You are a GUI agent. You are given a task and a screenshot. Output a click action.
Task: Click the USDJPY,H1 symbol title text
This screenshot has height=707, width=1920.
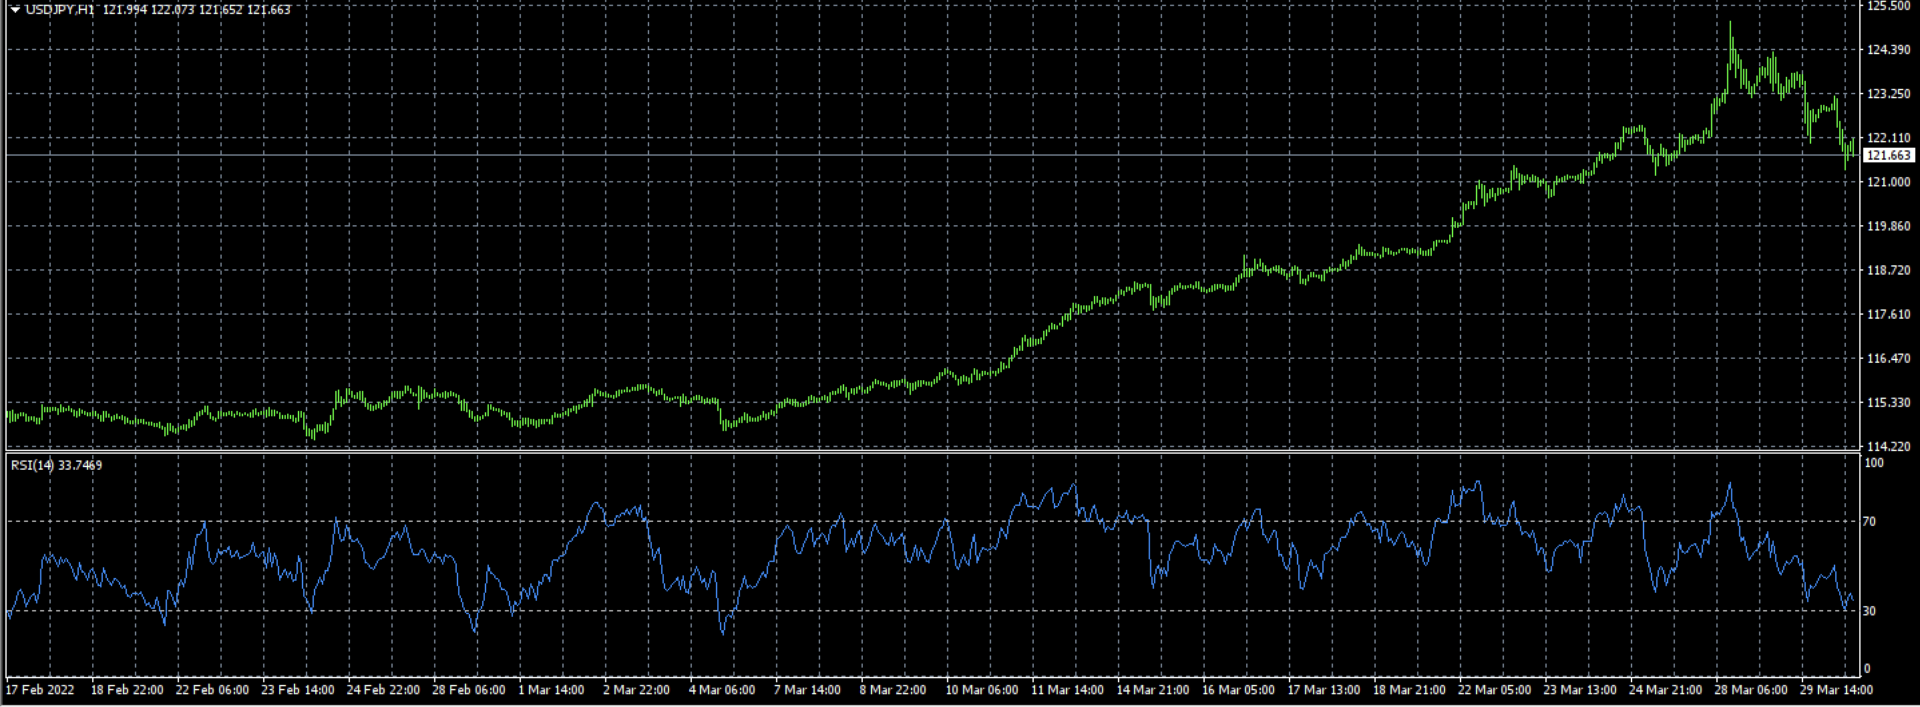pos(60,10)
